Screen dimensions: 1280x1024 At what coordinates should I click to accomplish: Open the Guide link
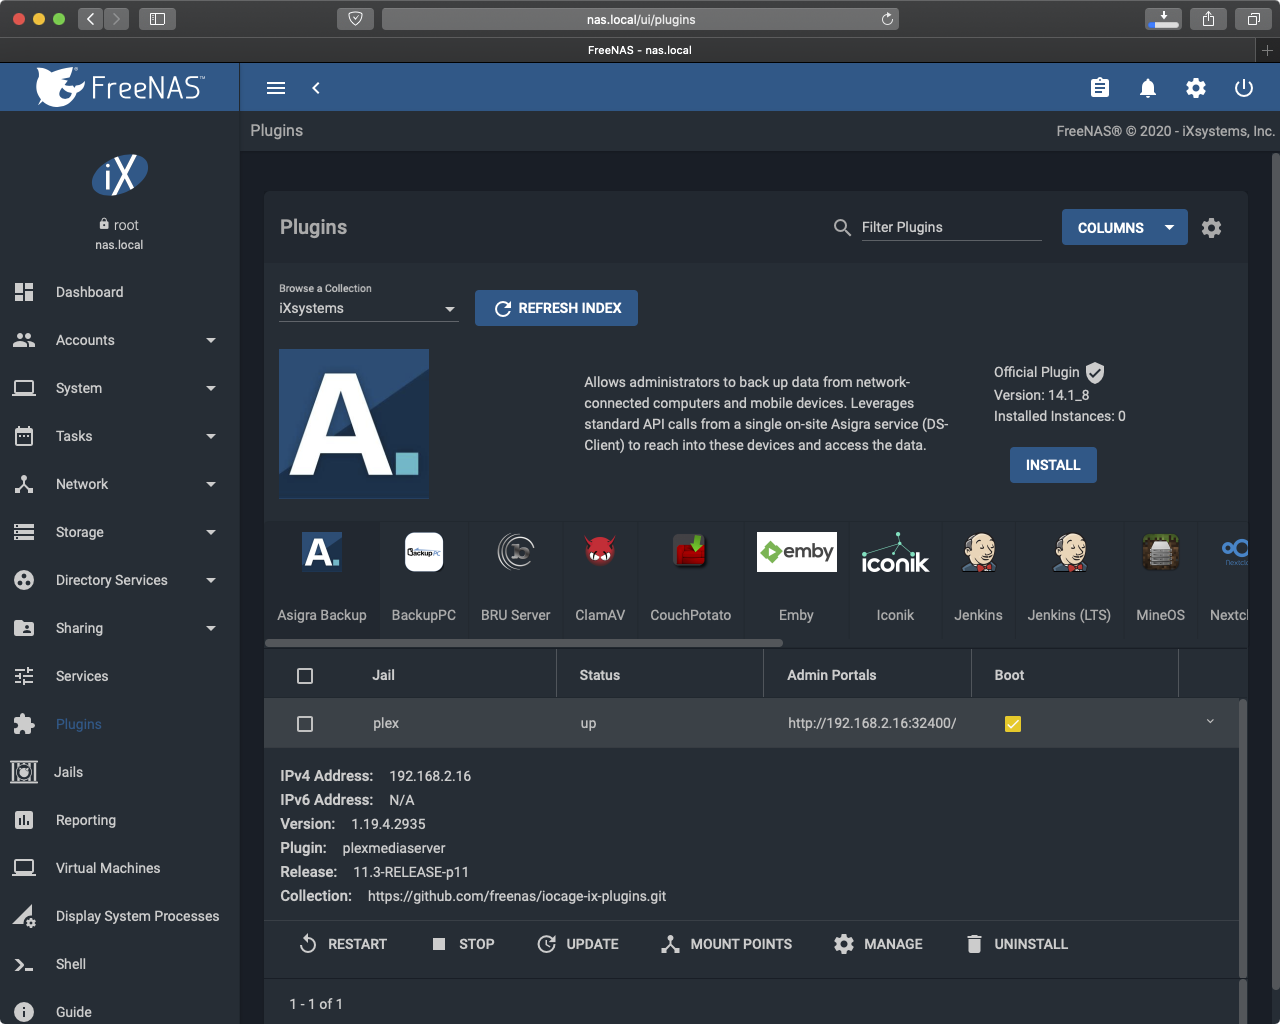tap(120, 1010)
